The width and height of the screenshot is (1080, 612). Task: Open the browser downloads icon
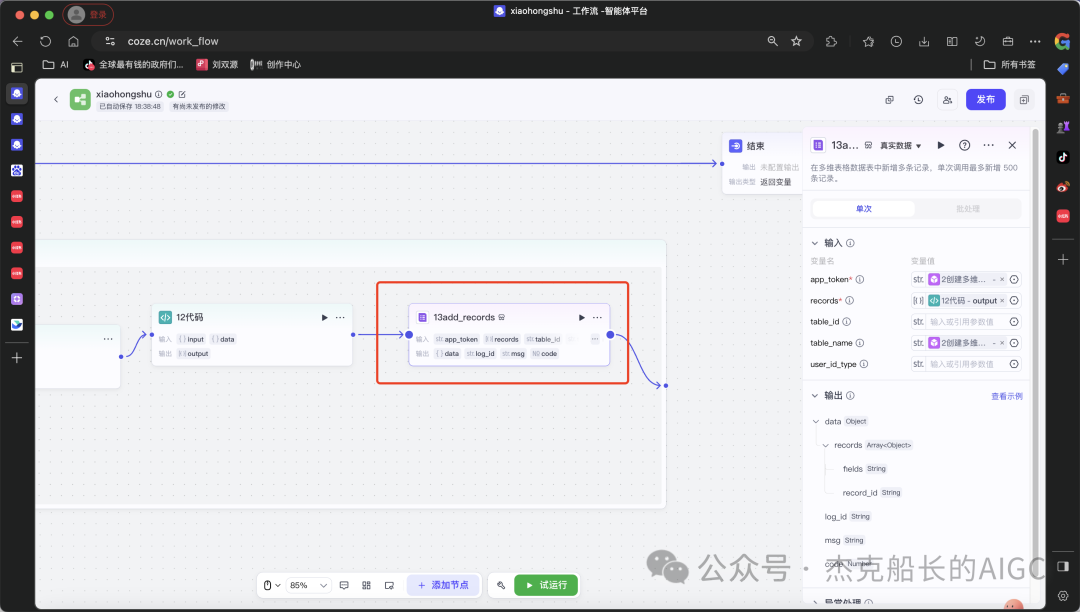click(x=924, y=41)
